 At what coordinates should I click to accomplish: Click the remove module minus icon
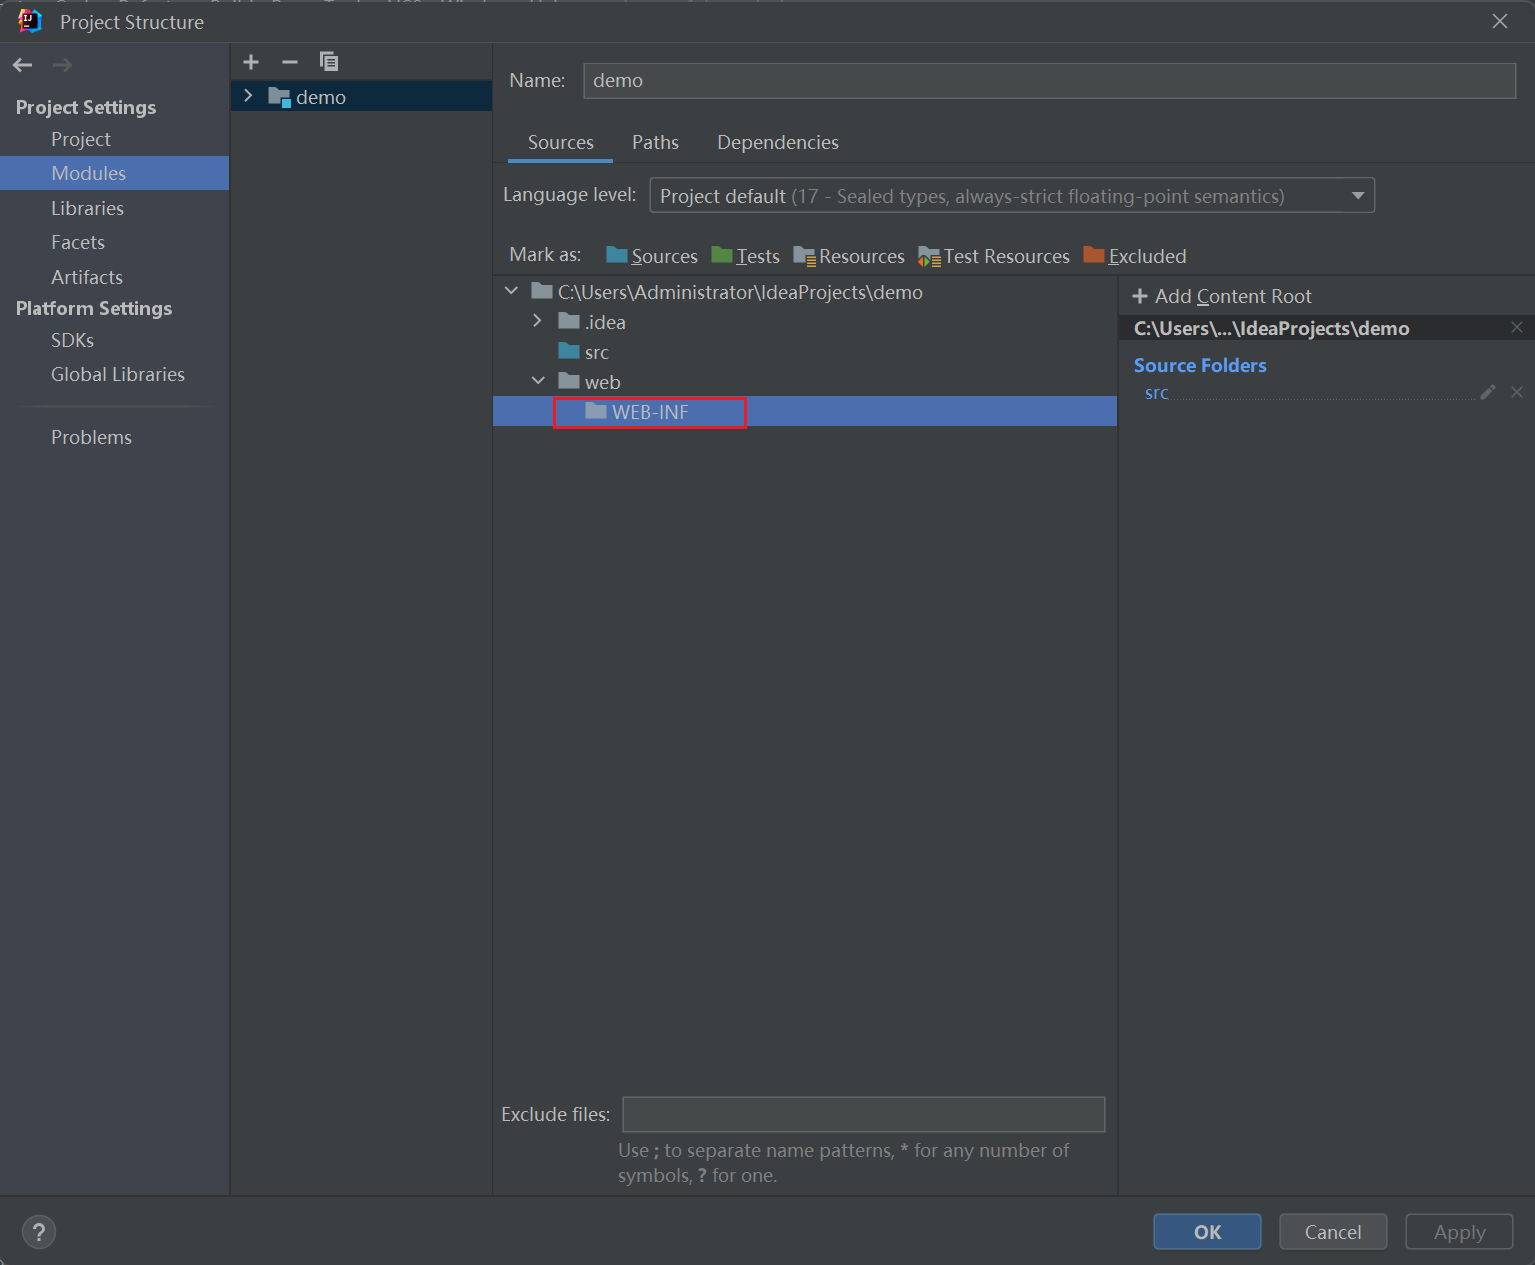coord(290,62)
